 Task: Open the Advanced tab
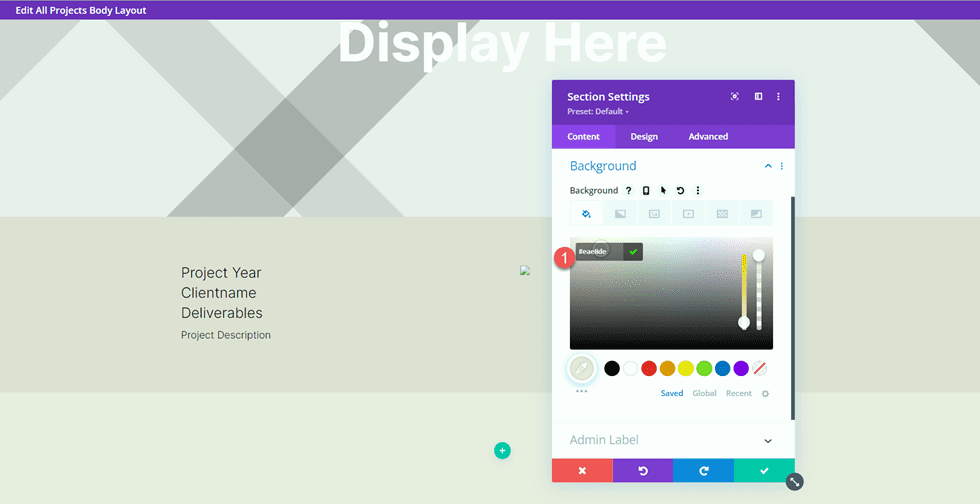708,137
